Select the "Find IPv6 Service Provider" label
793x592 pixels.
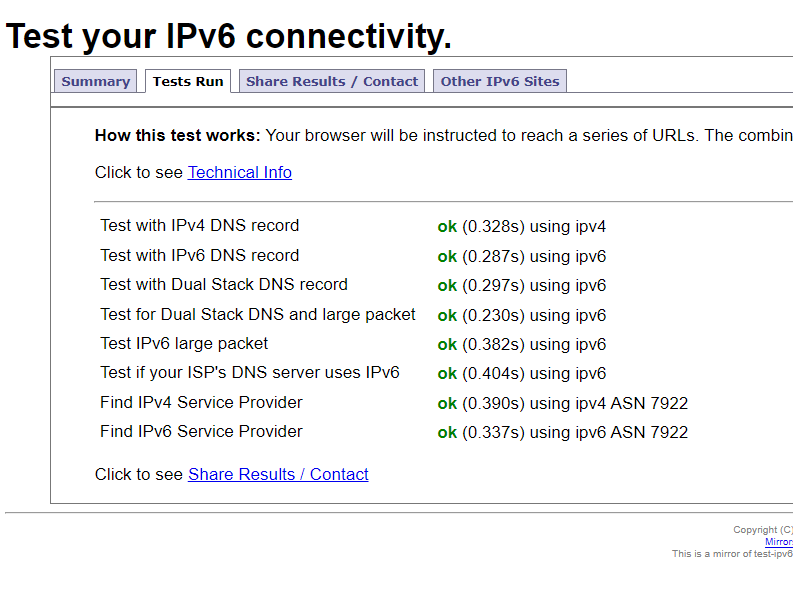pyautogui.click(x=201, y=432)
